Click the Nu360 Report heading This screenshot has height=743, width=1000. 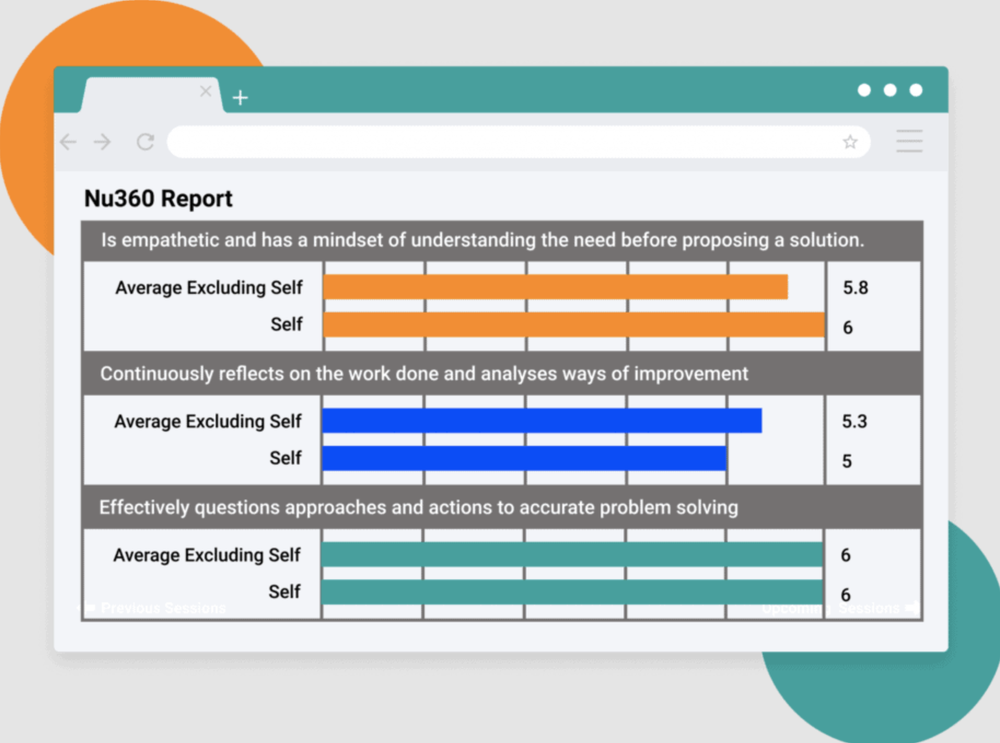tap(158, 198)
